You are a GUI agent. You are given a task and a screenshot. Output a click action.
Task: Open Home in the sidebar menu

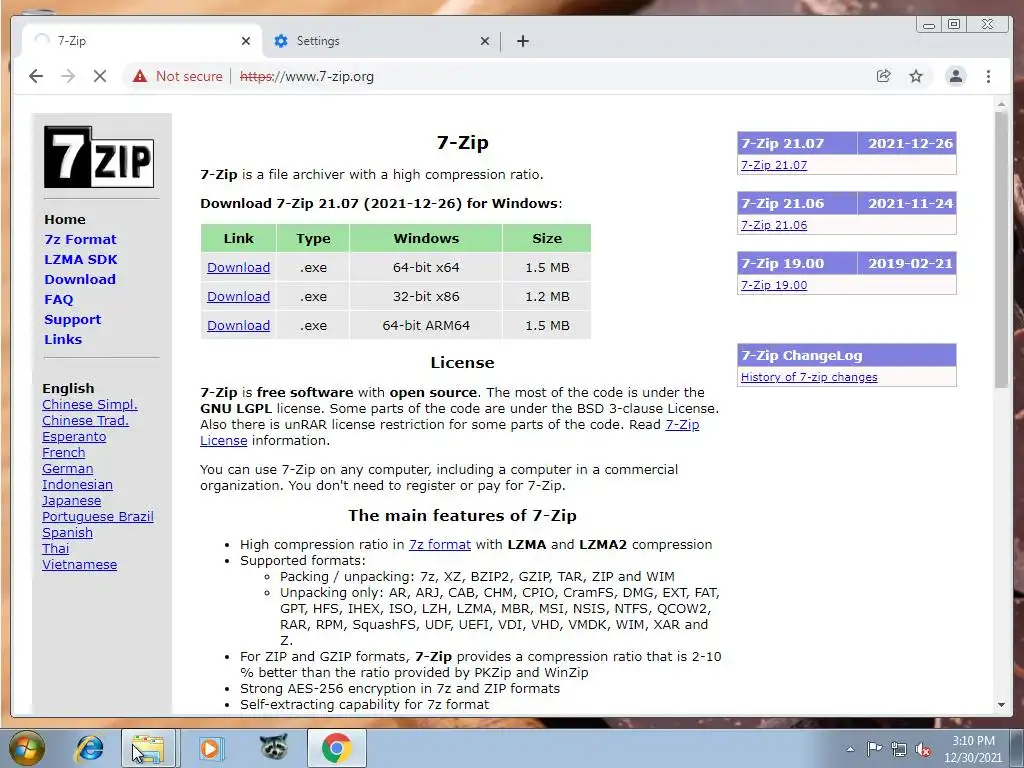click(x=65, y=219)
